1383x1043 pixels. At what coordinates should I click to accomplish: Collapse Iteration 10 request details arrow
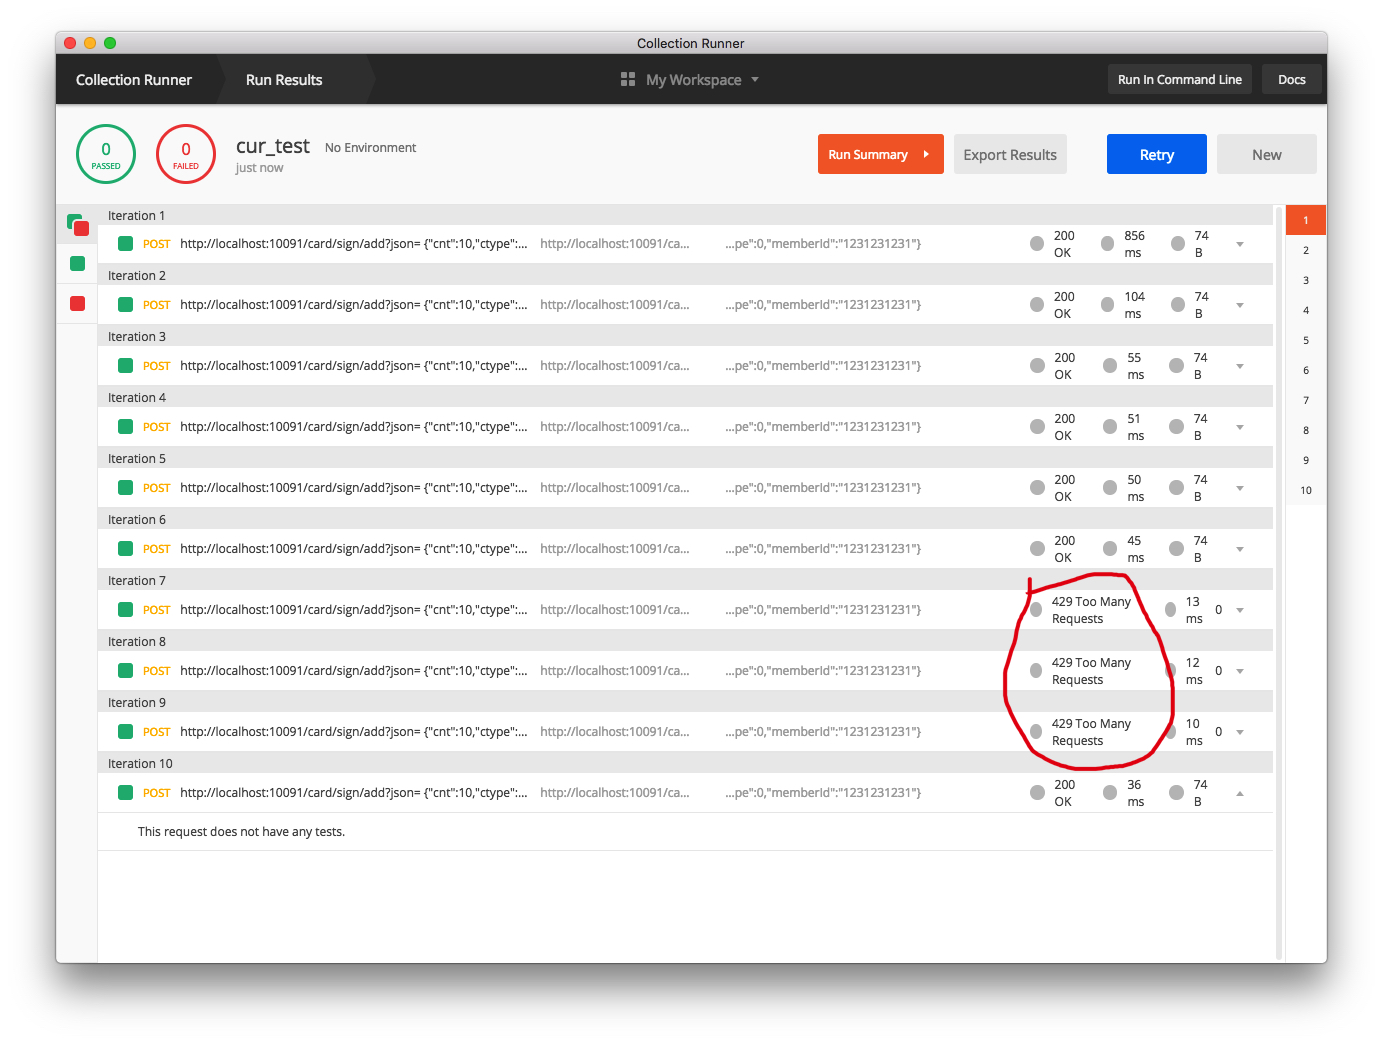click(1240, 793)
